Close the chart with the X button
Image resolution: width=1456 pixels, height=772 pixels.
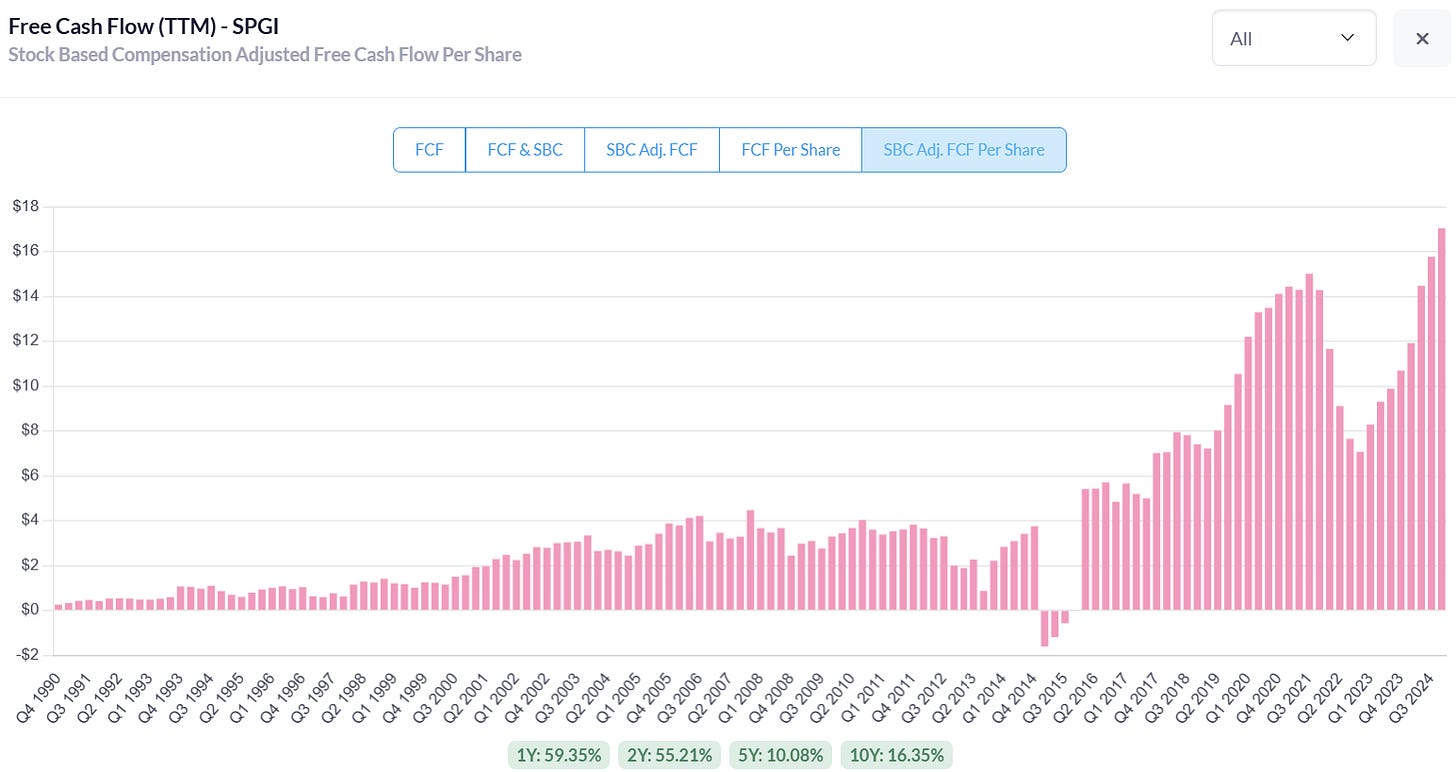(1422, 38)
